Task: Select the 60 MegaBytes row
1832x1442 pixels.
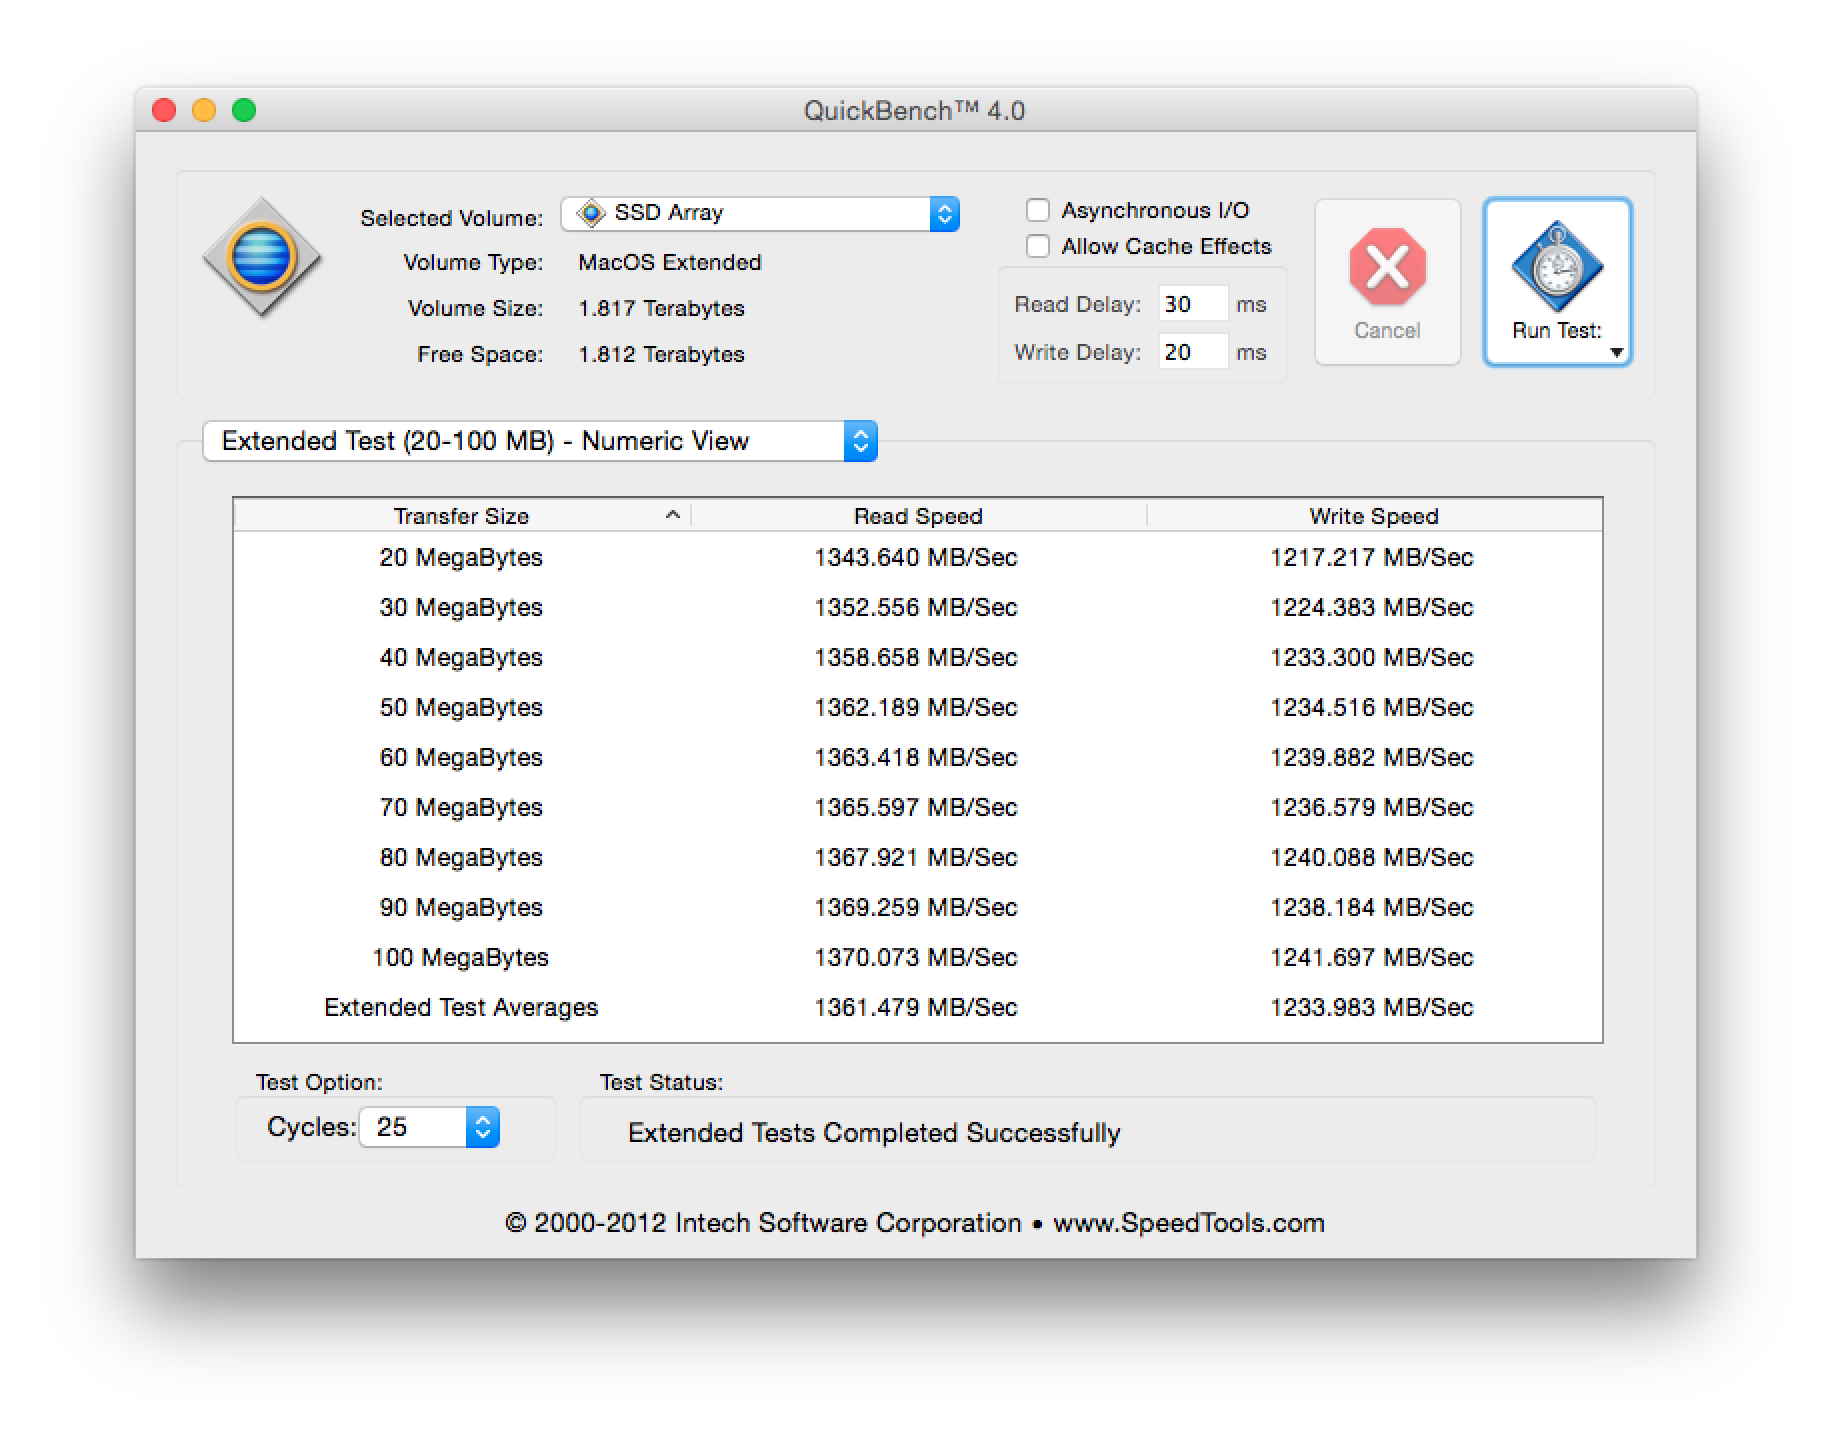Action: (x=918, y=757)
